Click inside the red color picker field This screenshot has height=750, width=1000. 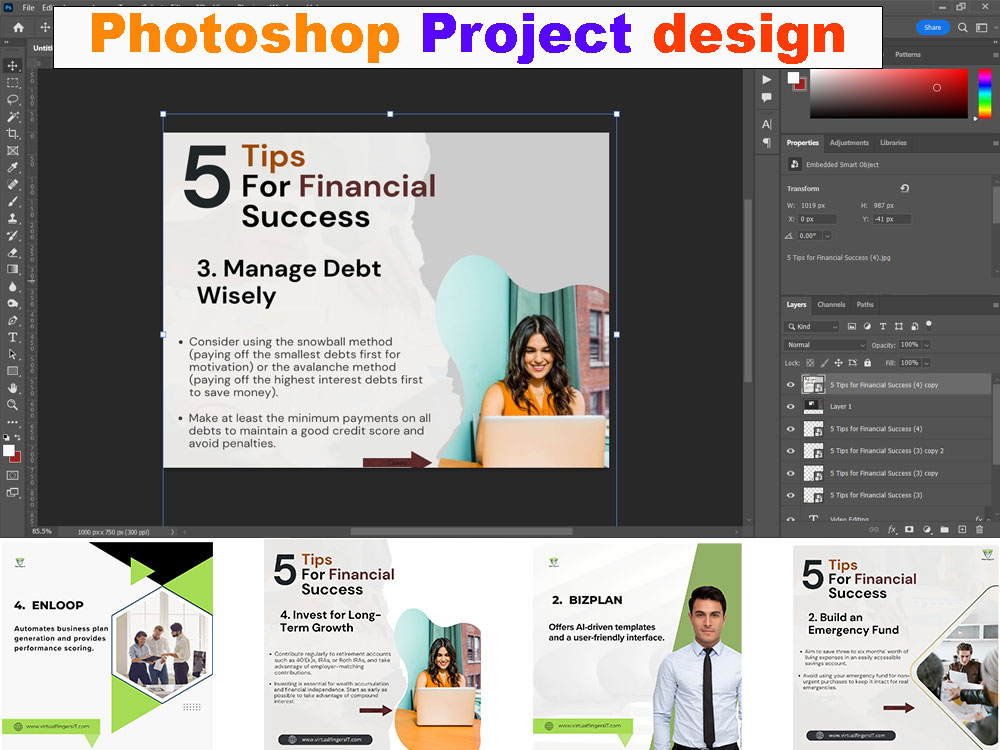[888, 93]
